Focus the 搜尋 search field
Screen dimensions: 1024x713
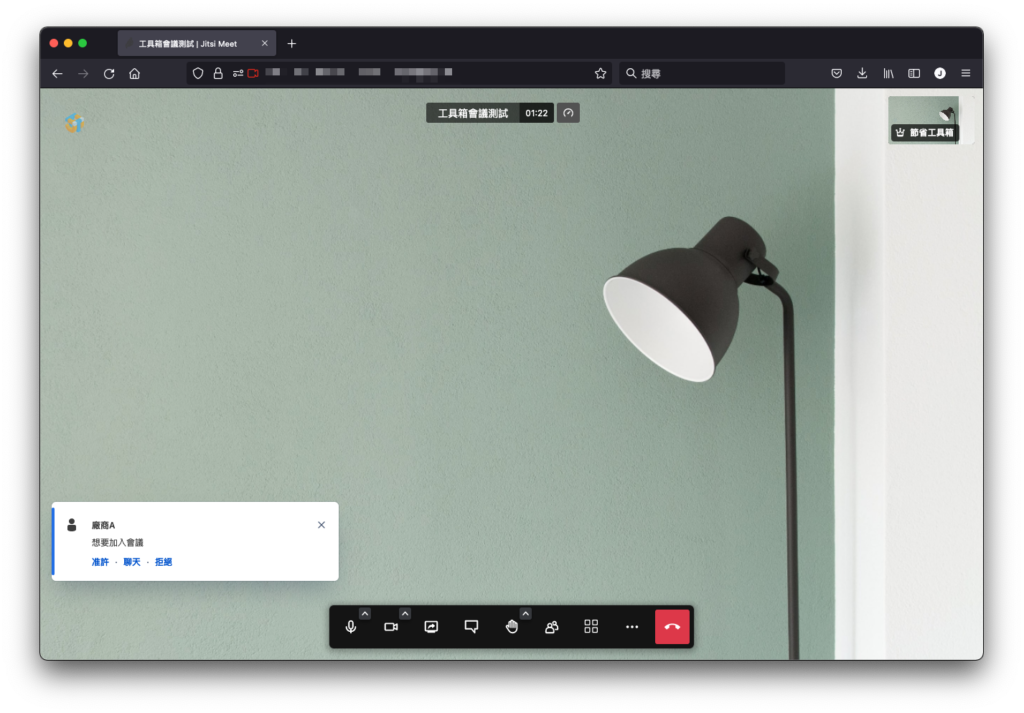tap(701, 74)
